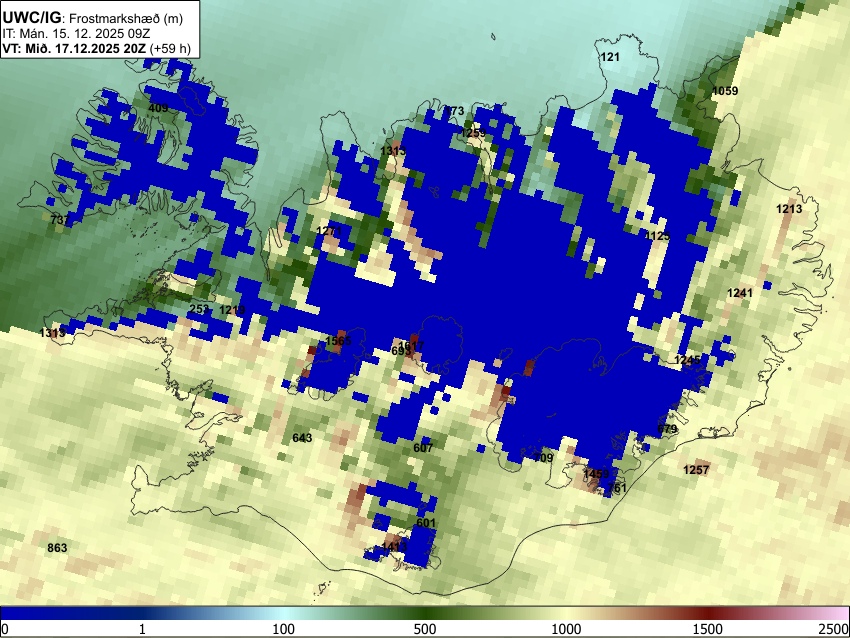This screenshot has height=638, width=850.
Task: Click the '709' map value
Action: point(544,458)
